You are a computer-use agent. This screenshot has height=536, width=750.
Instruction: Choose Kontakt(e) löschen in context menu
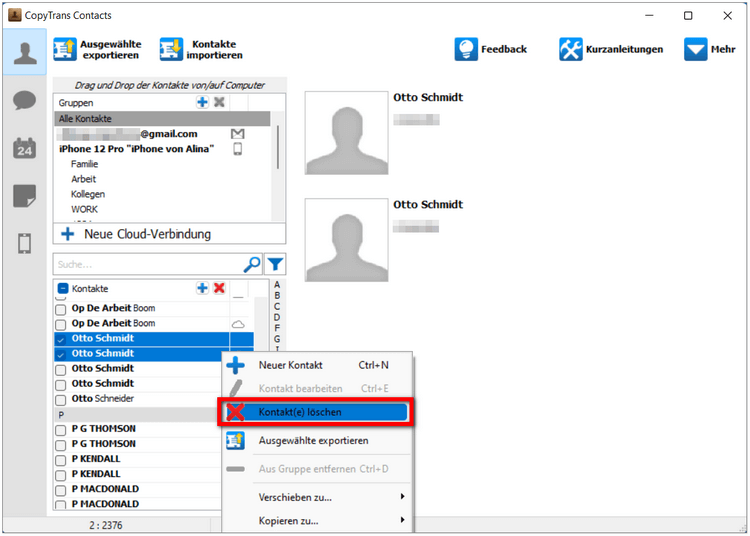pos(316,412)
